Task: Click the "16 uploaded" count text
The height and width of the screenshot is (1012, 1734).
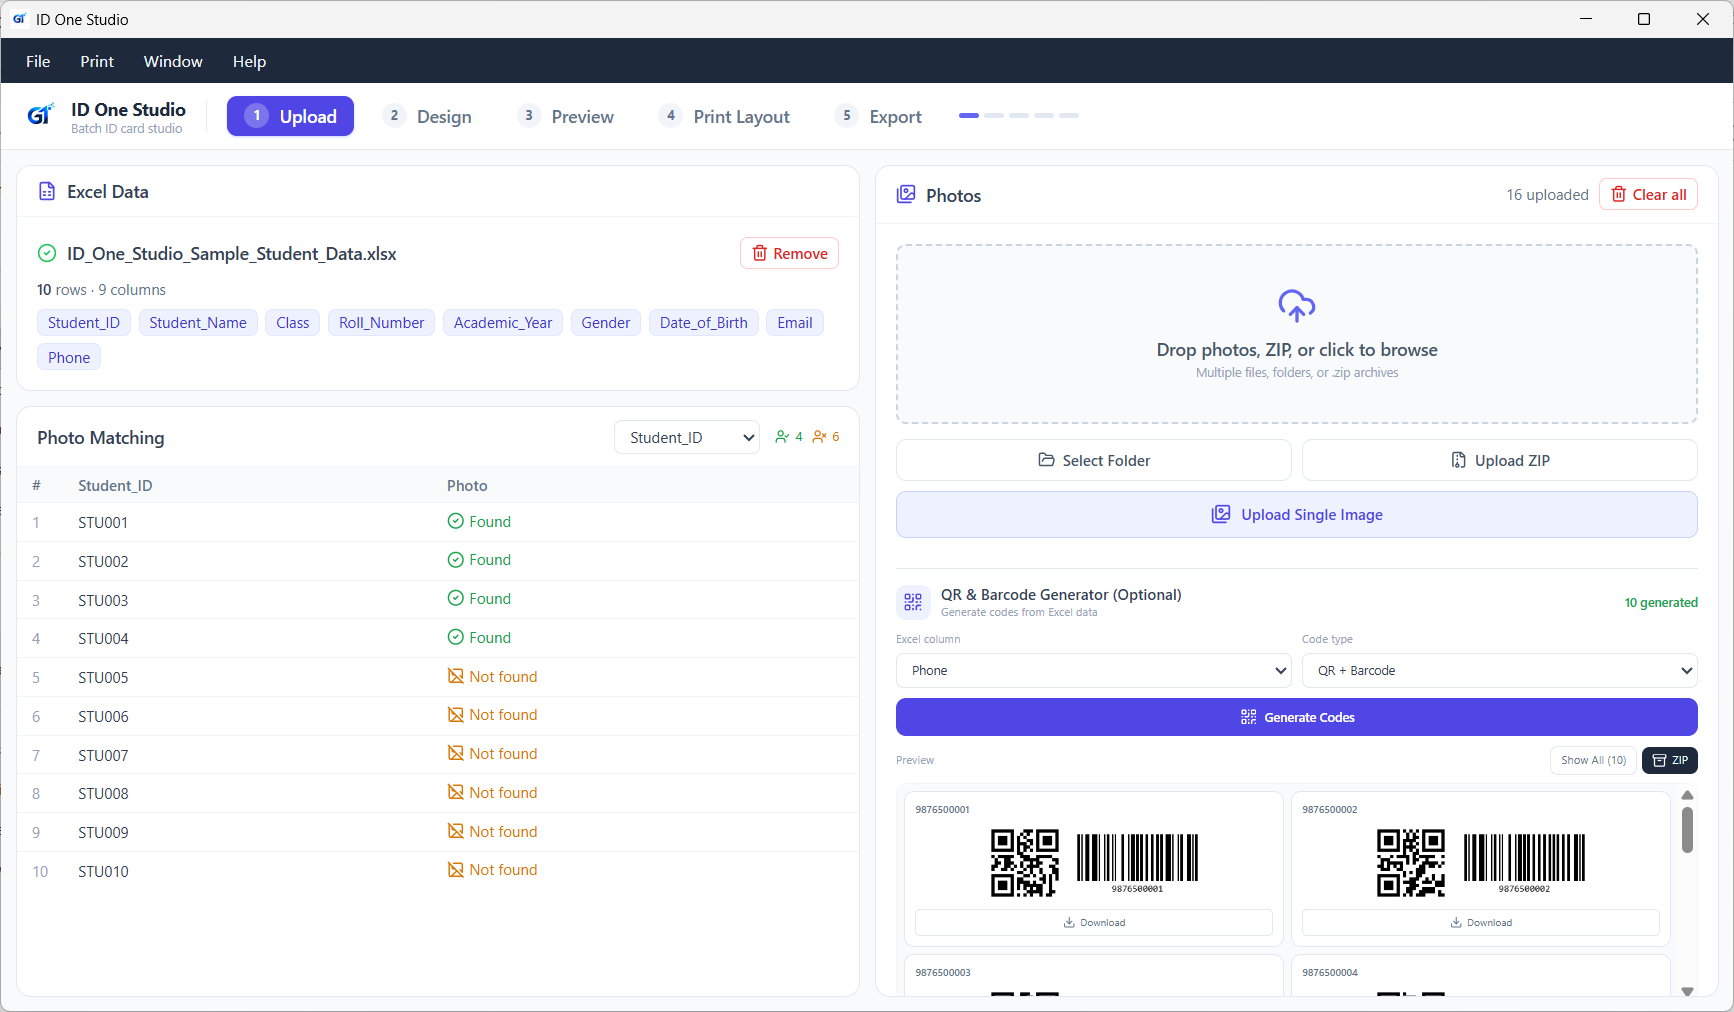Action: [1548, 195]
